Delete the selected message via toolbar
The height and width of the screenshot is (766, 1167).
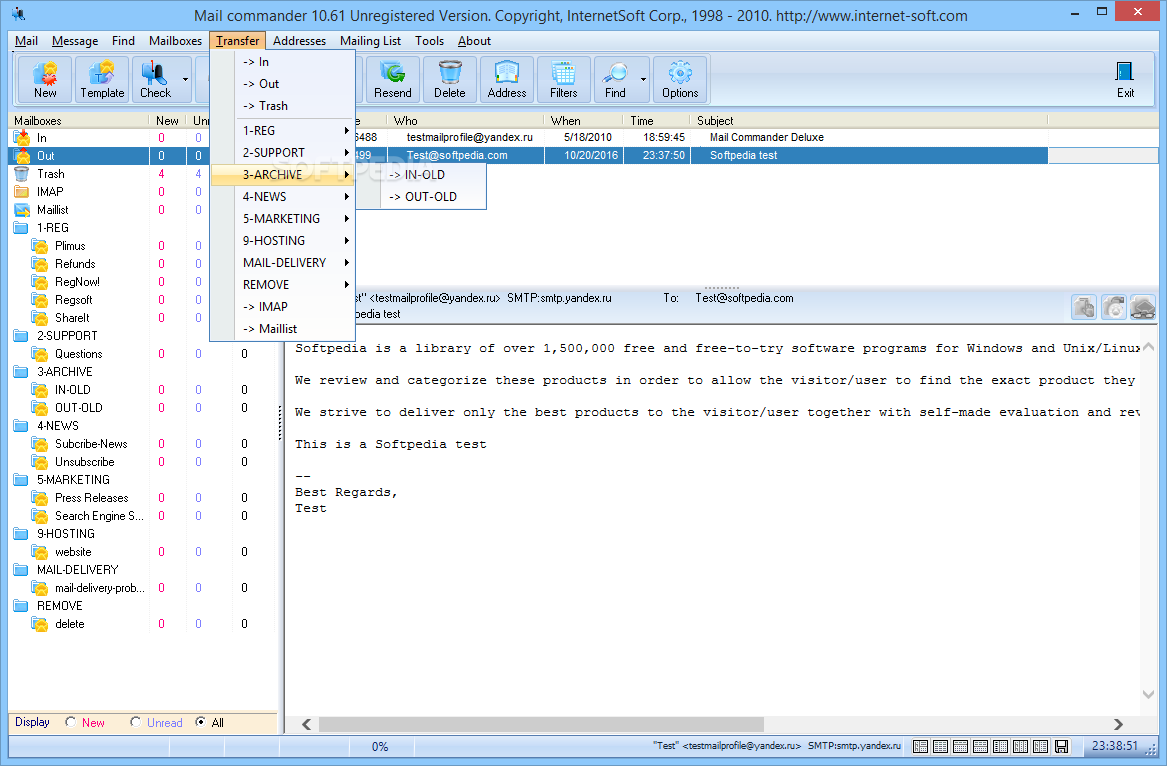(x=450, y=80)
